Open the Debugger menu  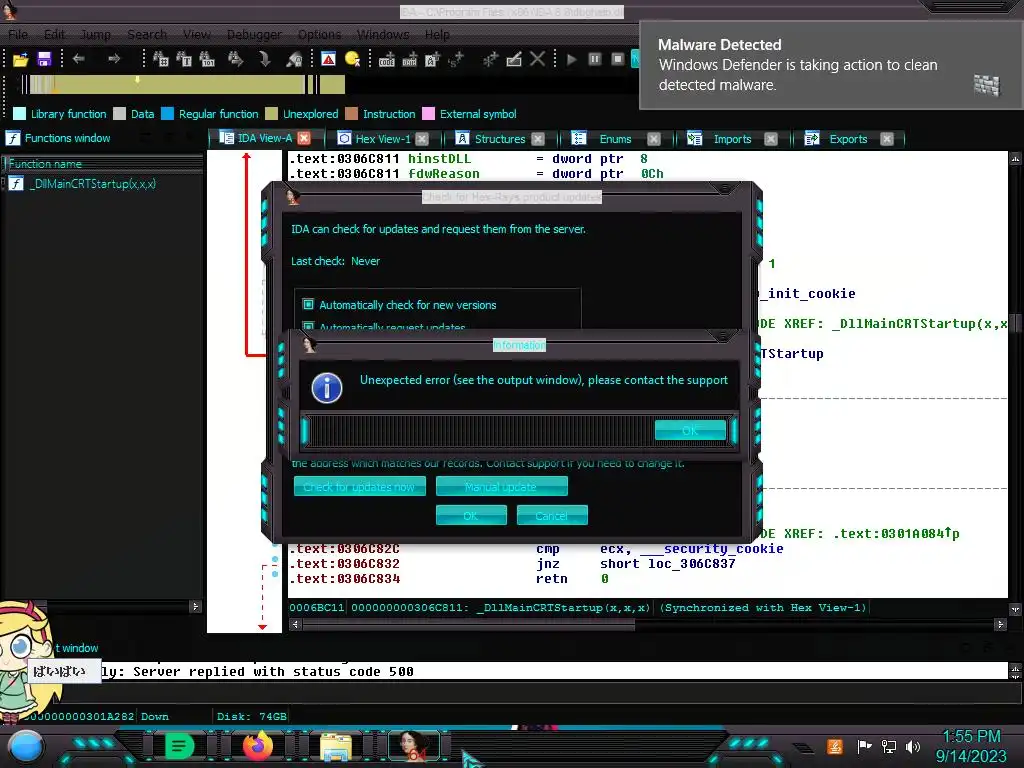pos(254,34)
